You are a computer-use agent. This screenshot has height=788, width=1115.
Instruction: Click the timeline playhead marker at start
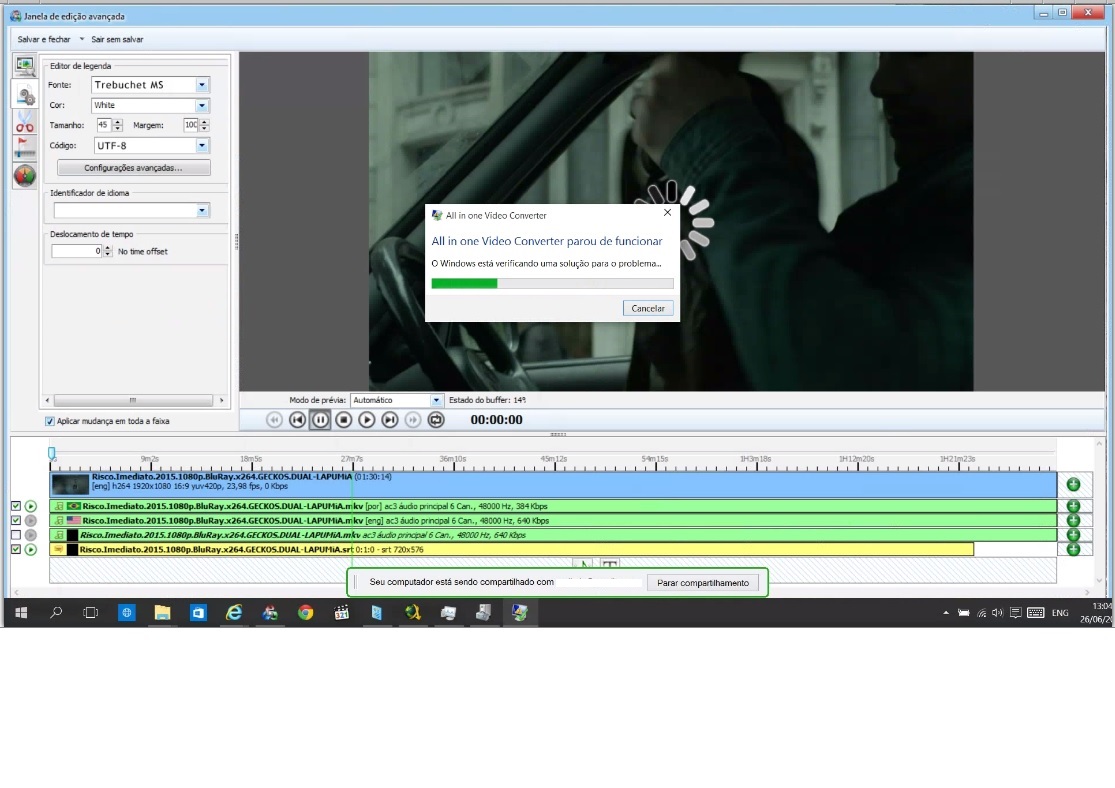(x=51, y=453)
